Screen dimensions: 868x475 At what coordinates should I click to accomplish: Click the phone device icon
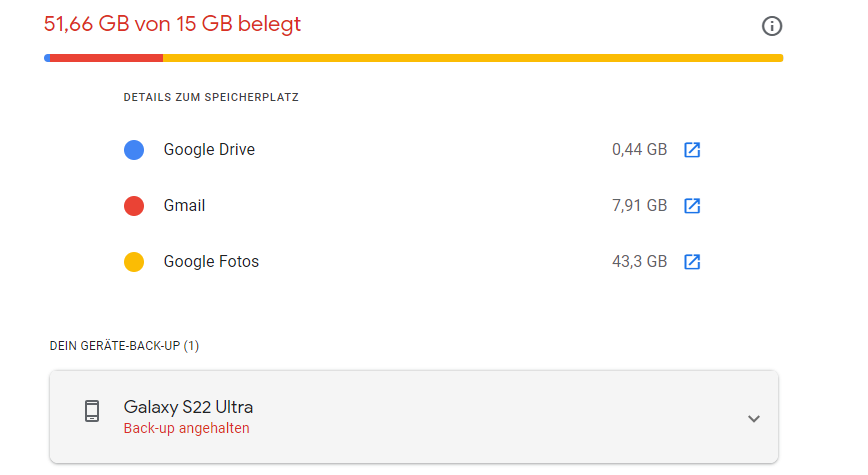pos(92,411)
